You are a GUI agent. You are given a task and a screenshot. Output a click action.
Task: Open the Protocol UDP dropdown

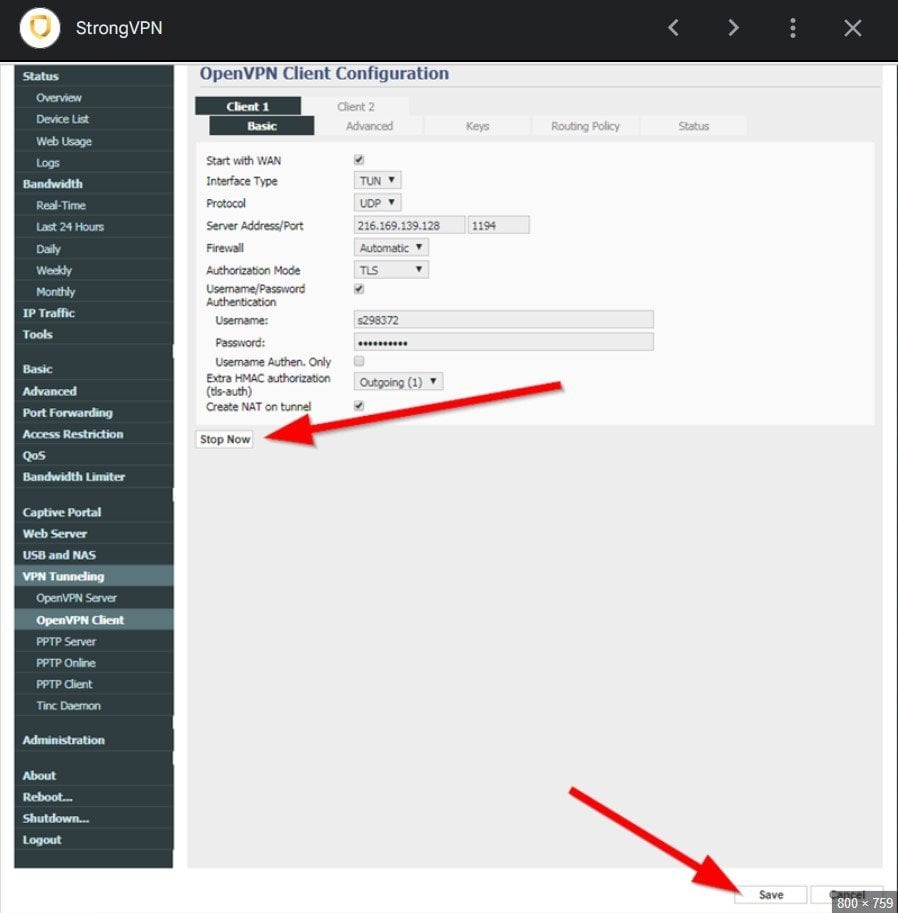377,203
